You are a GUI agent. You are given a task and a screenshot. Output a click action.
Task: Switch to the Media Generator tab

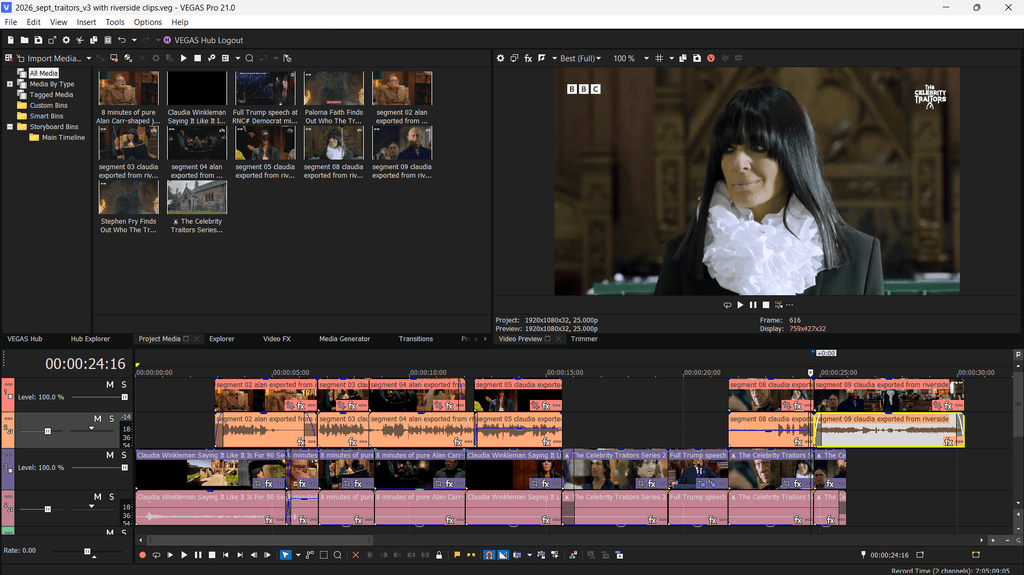coord(344,338)
